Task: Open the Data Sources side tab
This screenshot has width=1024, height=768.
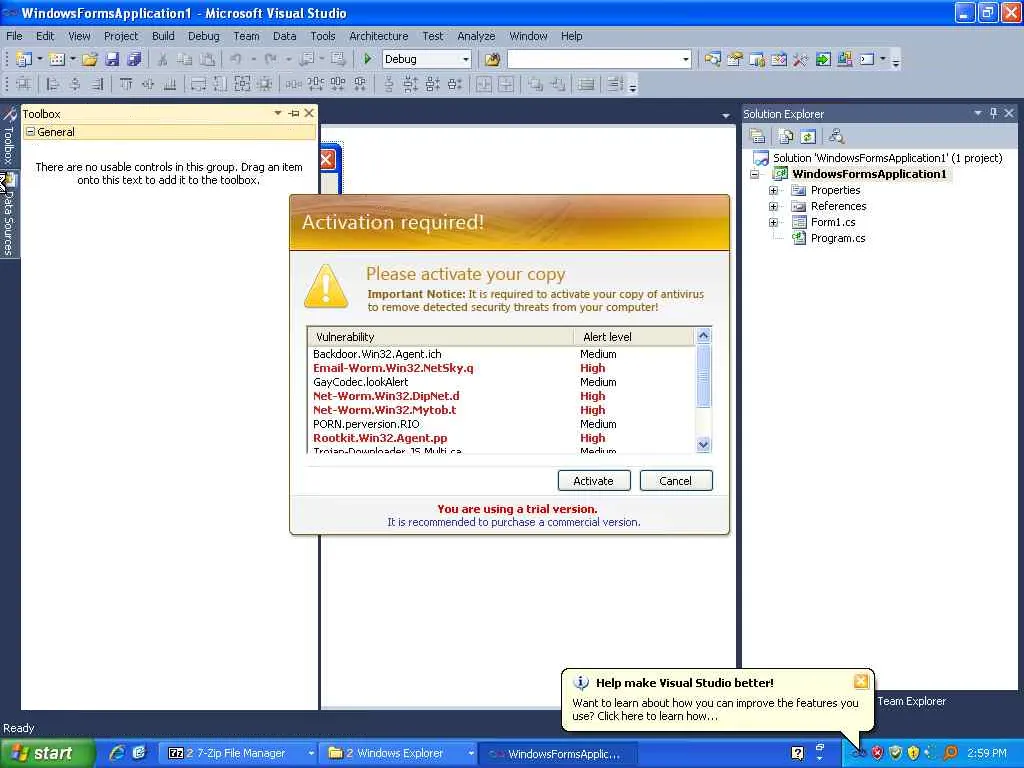Action: (8, 216)
